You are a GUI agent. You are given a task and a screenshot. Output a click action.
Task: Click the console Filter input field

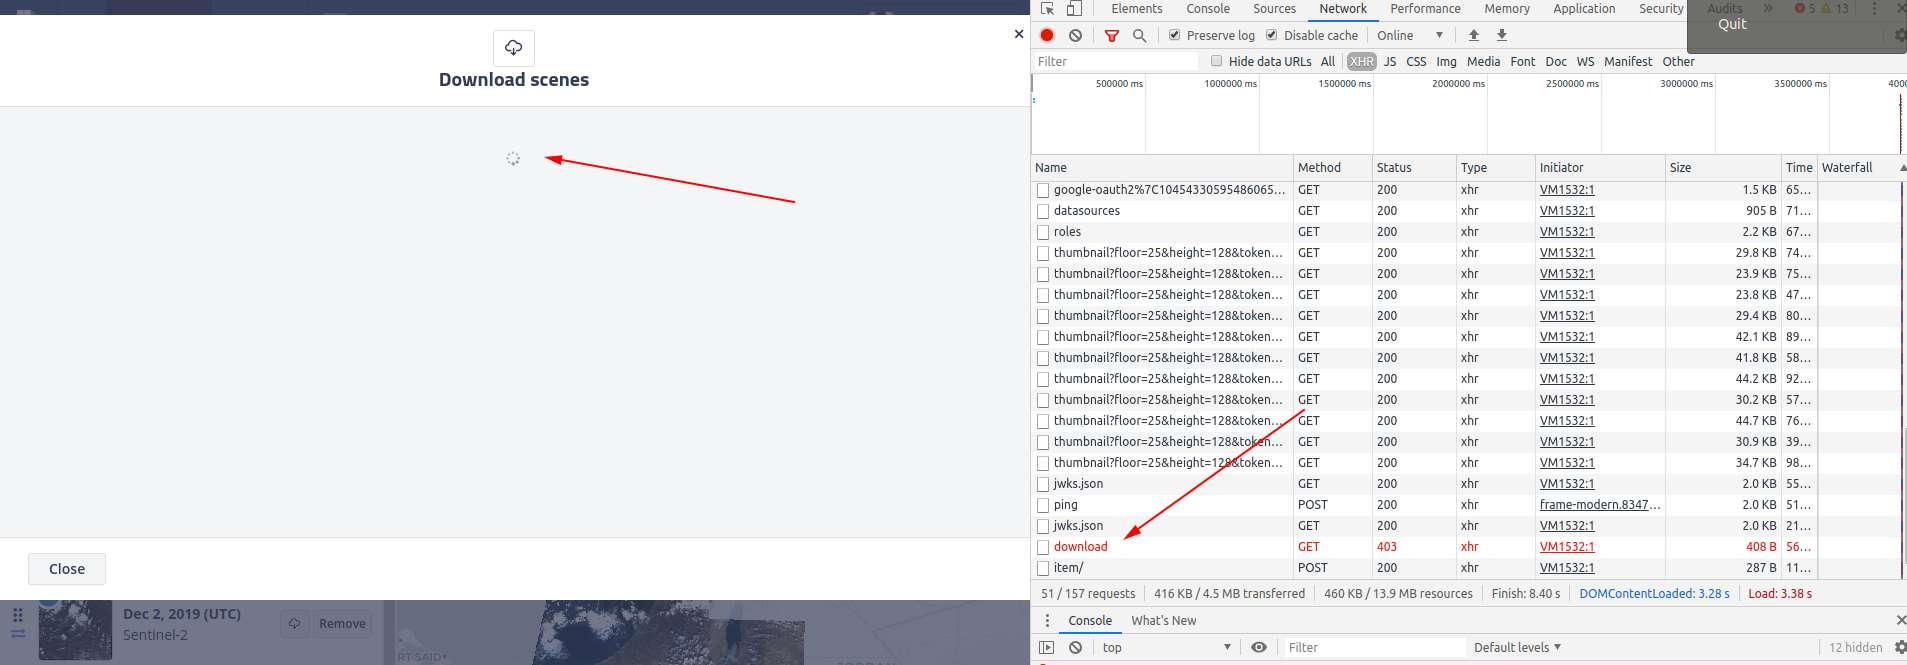[1375, 647]
